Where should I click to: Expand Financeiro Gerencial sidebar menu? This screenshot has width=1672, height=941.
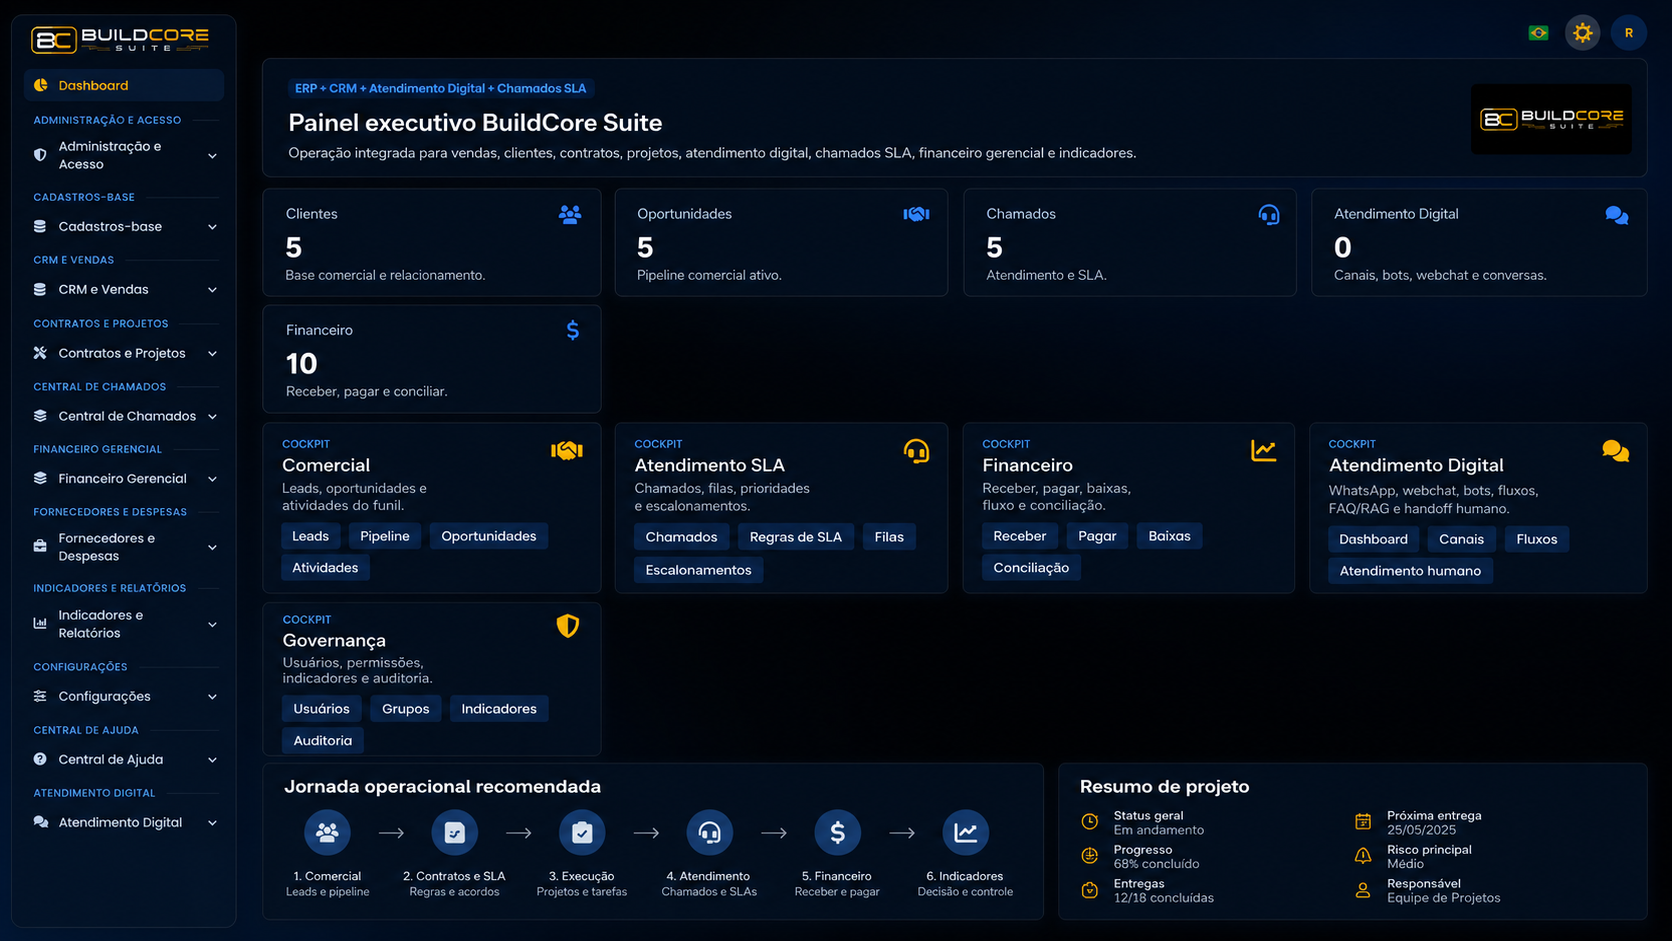coord(124,479)
